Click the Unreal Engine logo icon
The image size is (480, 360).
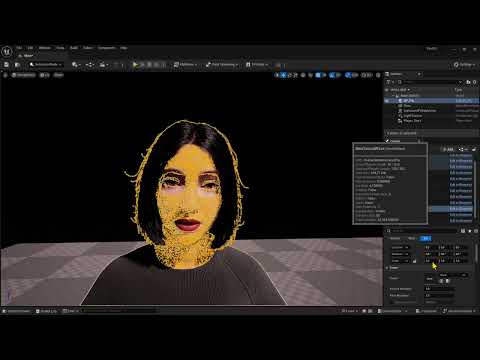[x=7, y=51]
